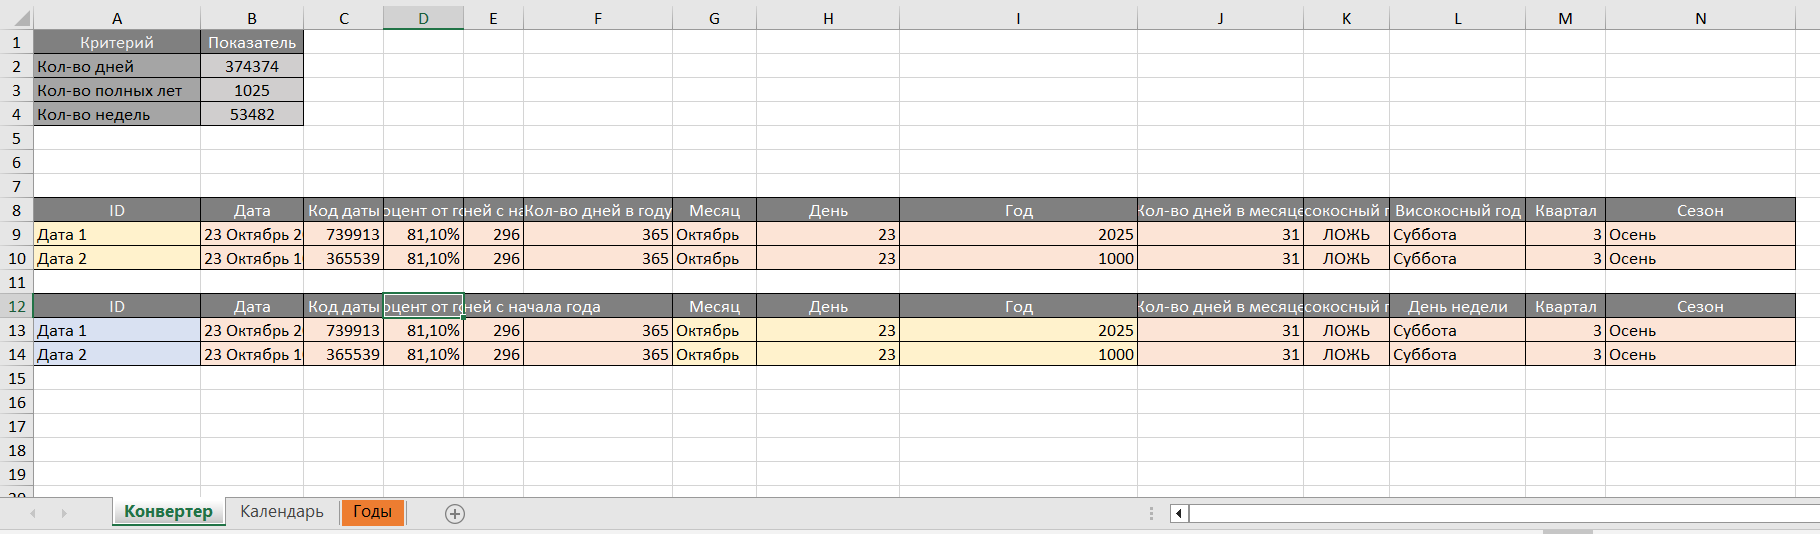Viewport: 1820px width, 534px height.
Task: Select Дата 2 cell in row 14
Action: (x=117, y=355)
